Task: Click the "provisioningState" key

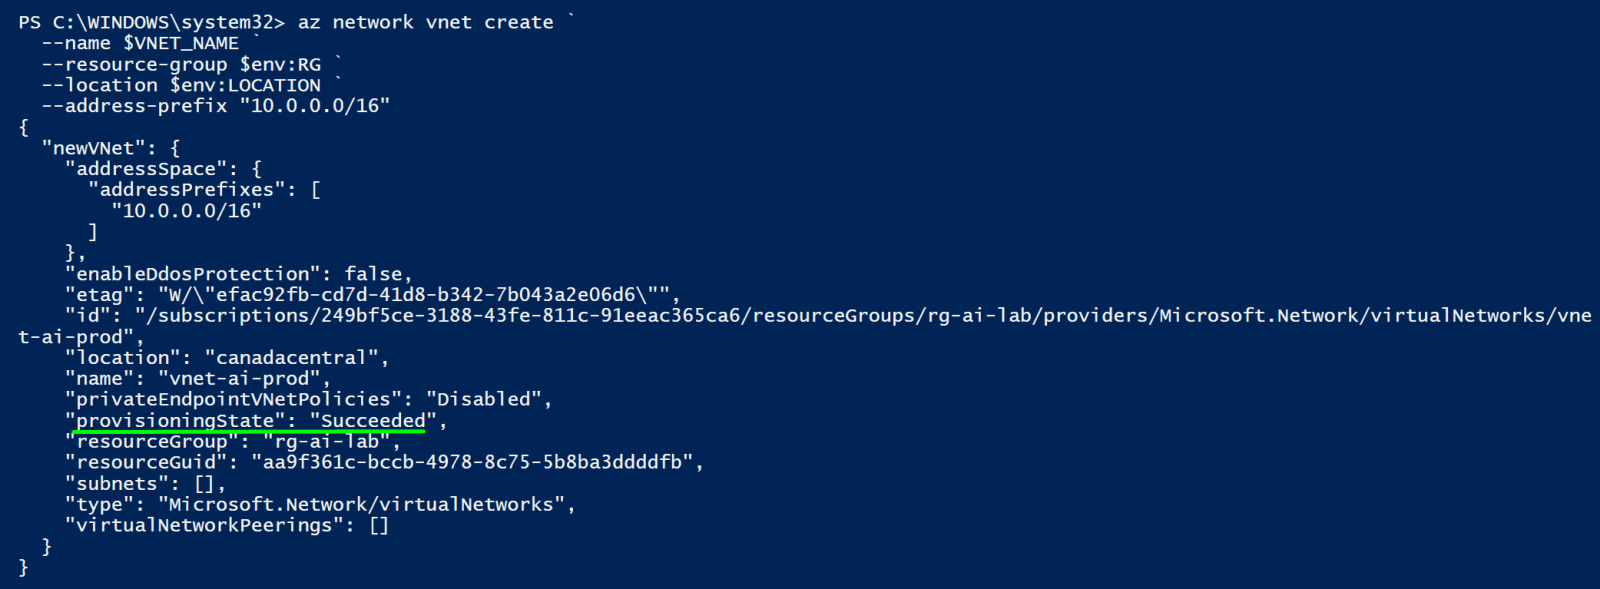Action: [175, 421]
